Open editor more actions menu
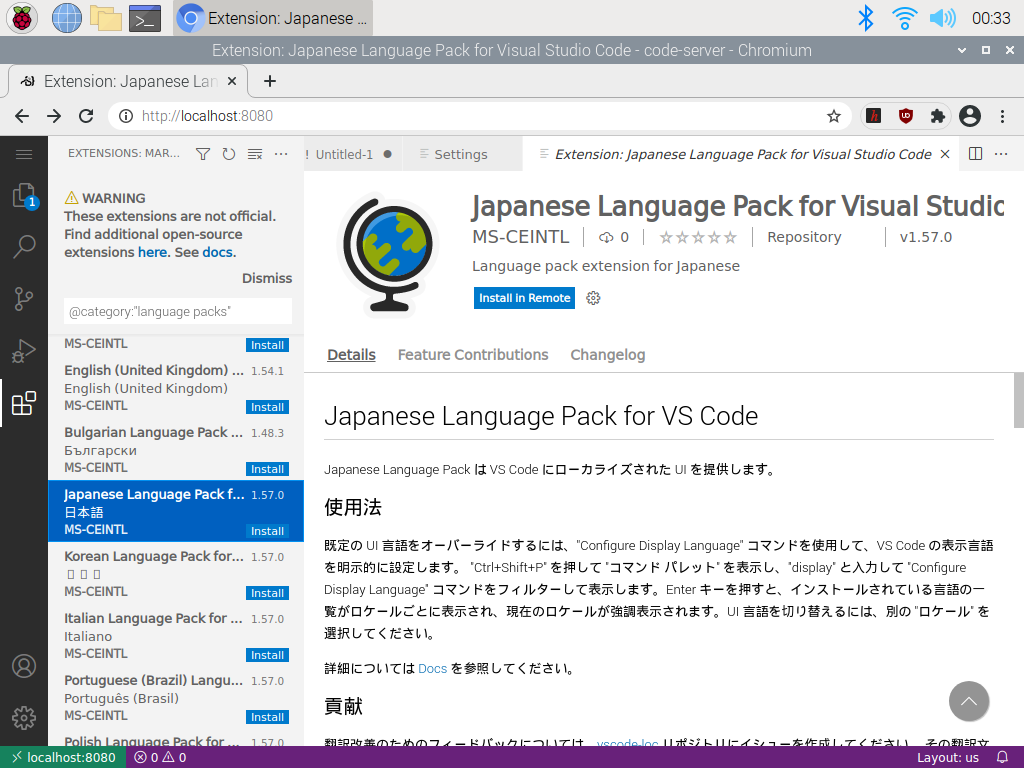This screenshot has width=1024, height=768. coord(1001,154)
